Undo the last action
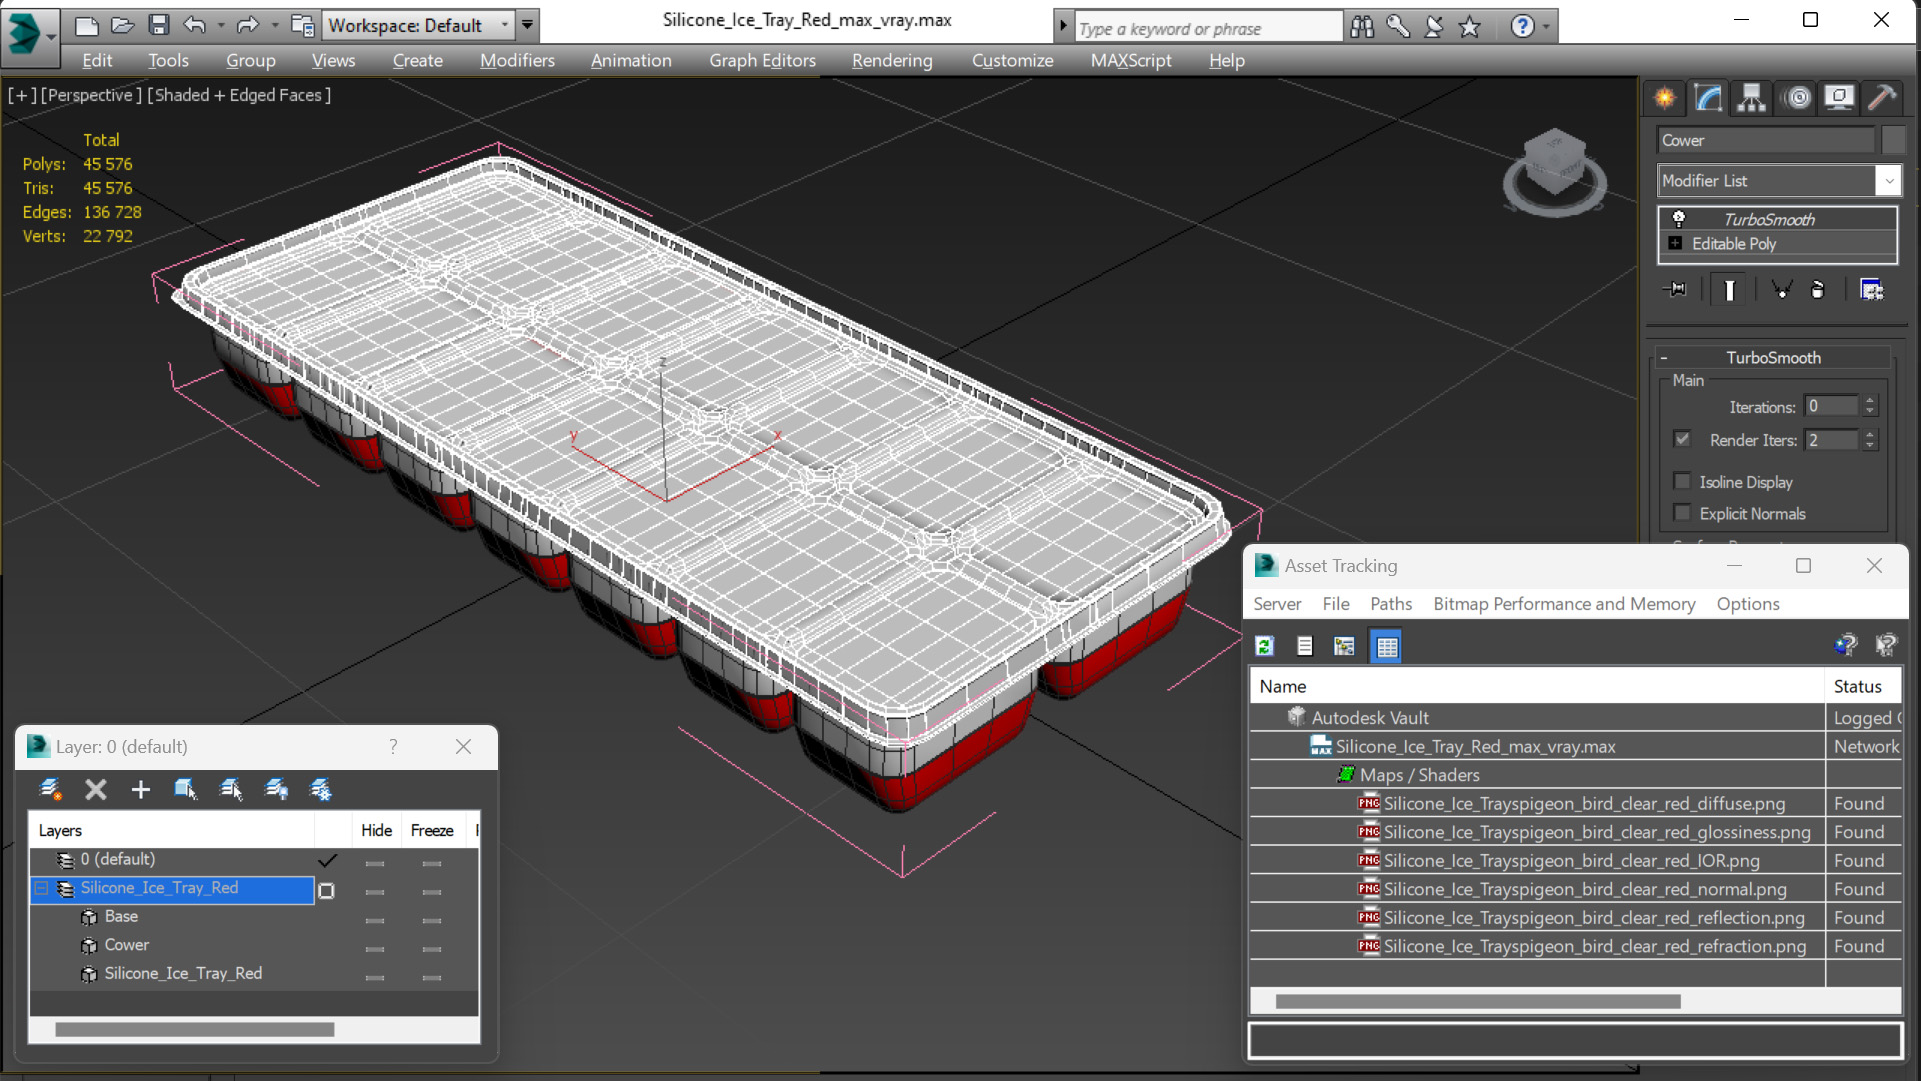1921x1081 pixels. (195, 25)
